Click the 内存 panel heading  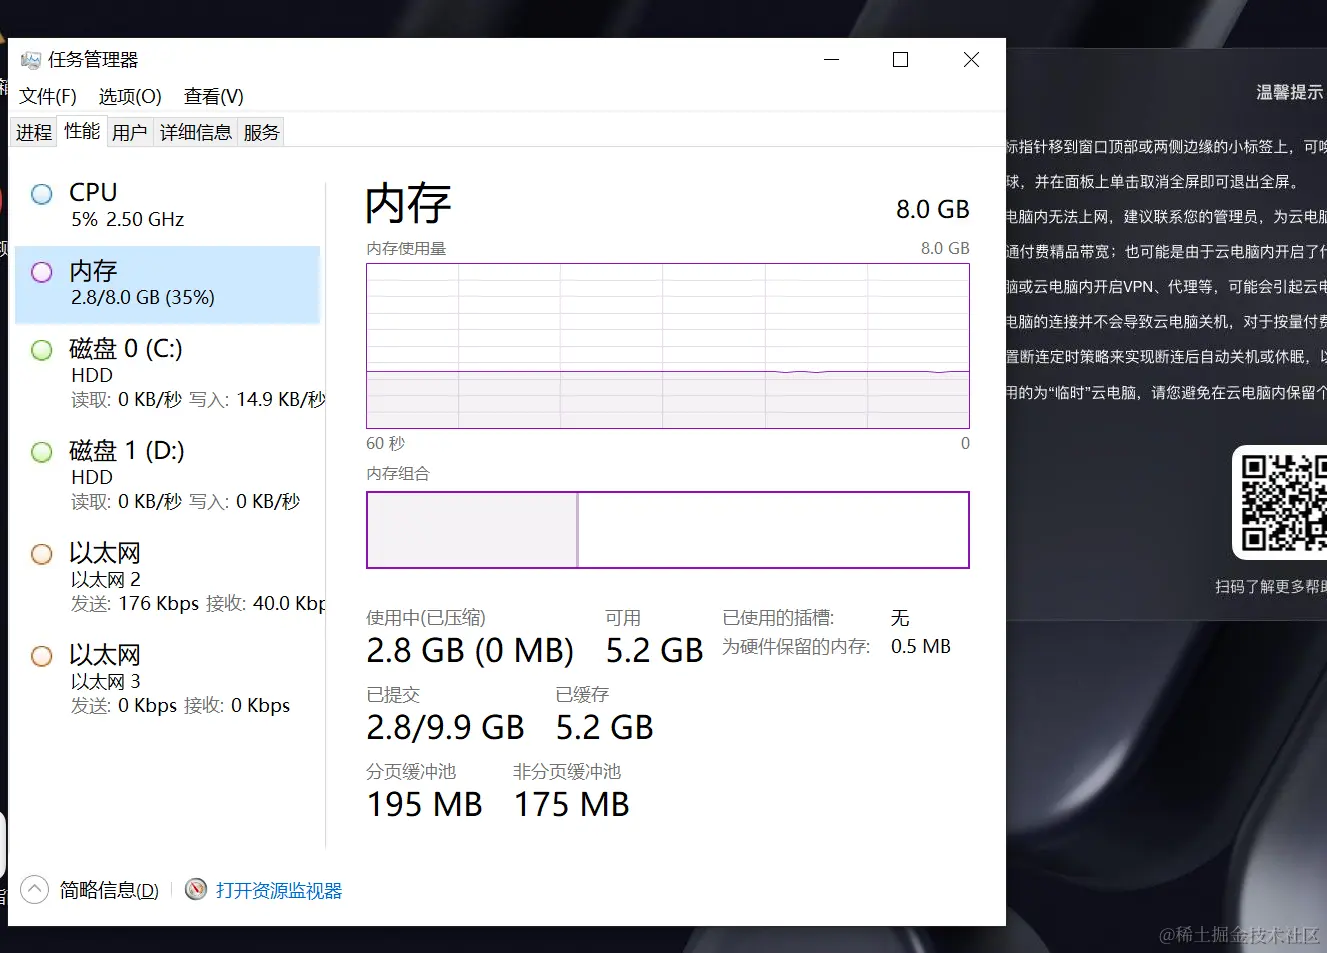coord(408,204)
